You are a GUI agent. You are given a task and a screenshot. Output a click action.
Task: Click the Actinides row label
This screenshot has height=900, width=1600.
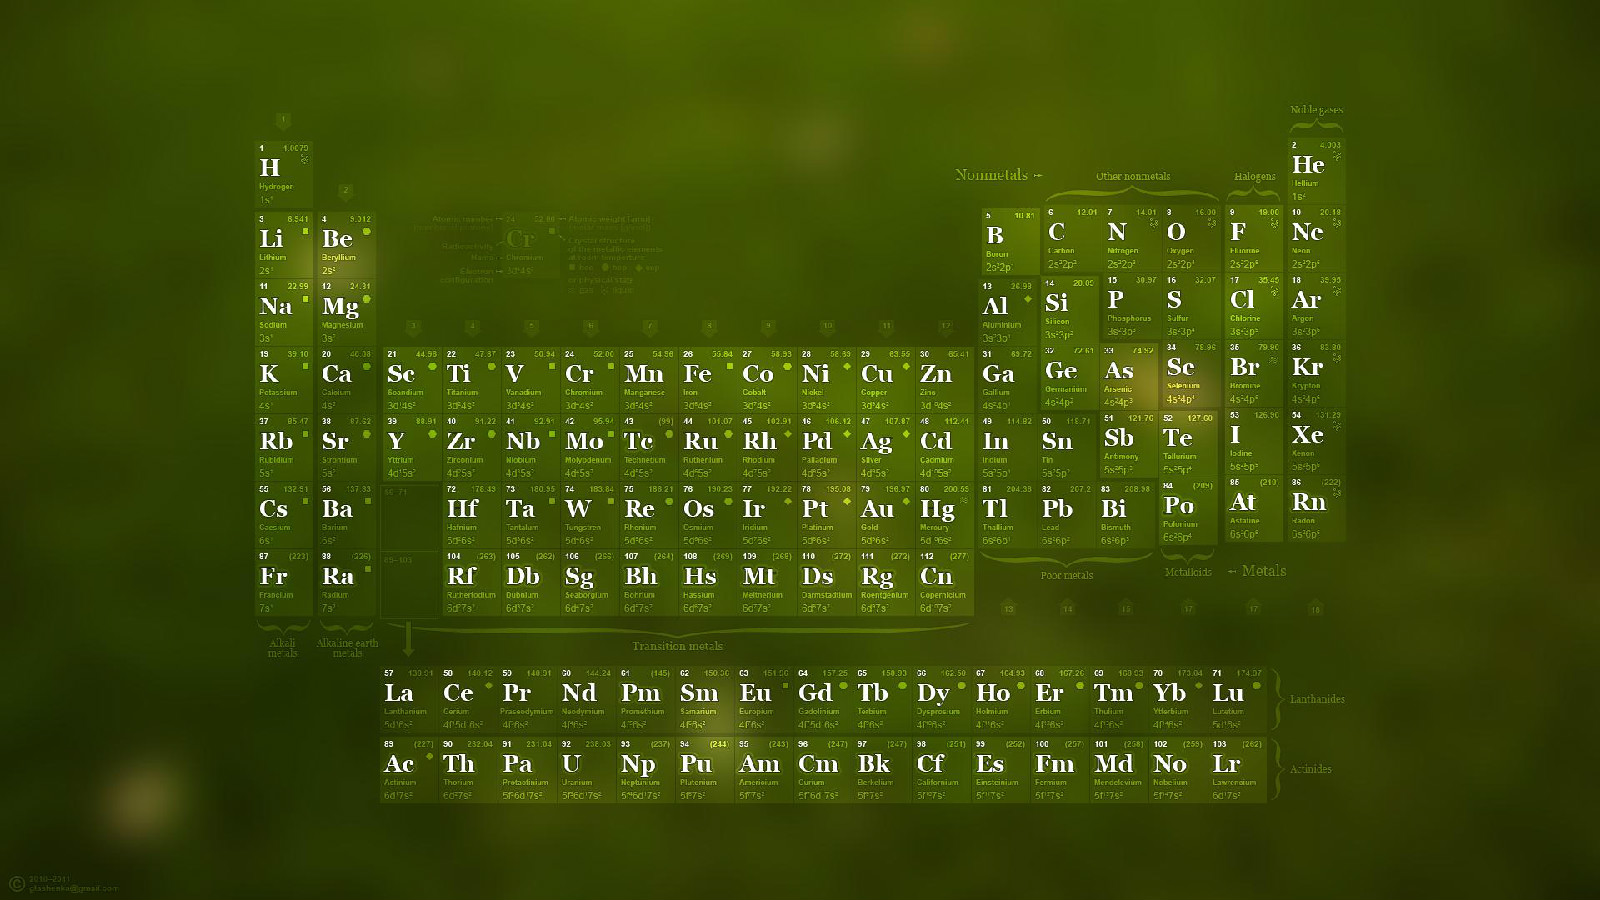(x=1310, y=769)
